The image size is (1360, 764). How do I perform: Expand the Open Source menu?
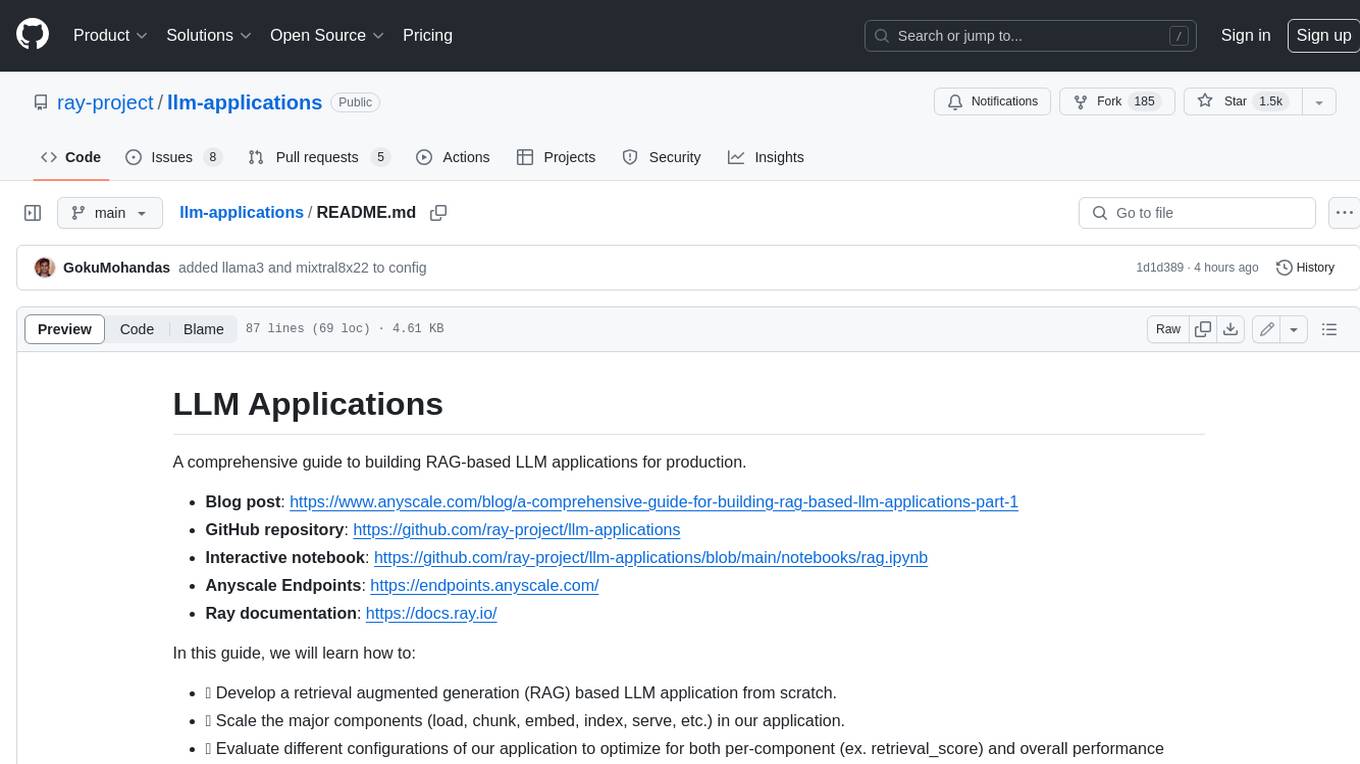point(327,35)
